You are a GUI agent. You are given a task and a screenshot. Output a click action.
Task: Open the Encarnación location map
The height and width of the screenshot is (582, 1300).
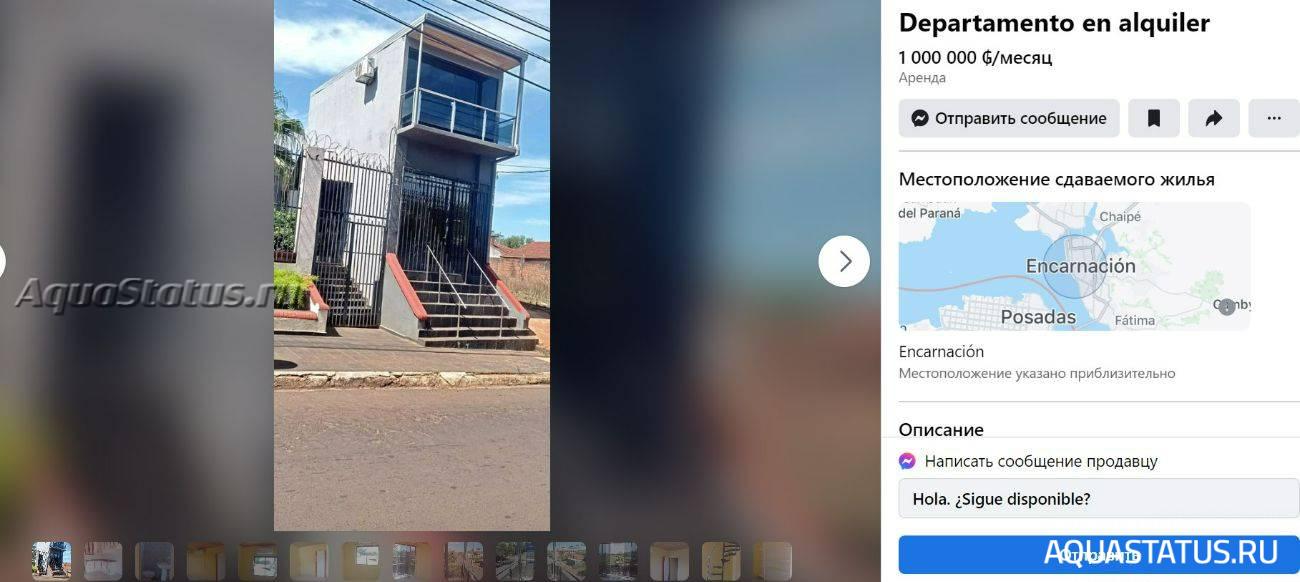click(x=1074, y=266)
